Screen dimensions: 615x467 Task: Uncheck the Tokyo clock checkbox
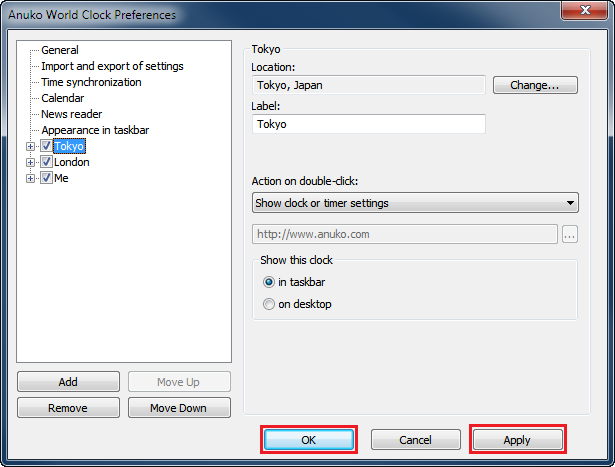(46, 146)
